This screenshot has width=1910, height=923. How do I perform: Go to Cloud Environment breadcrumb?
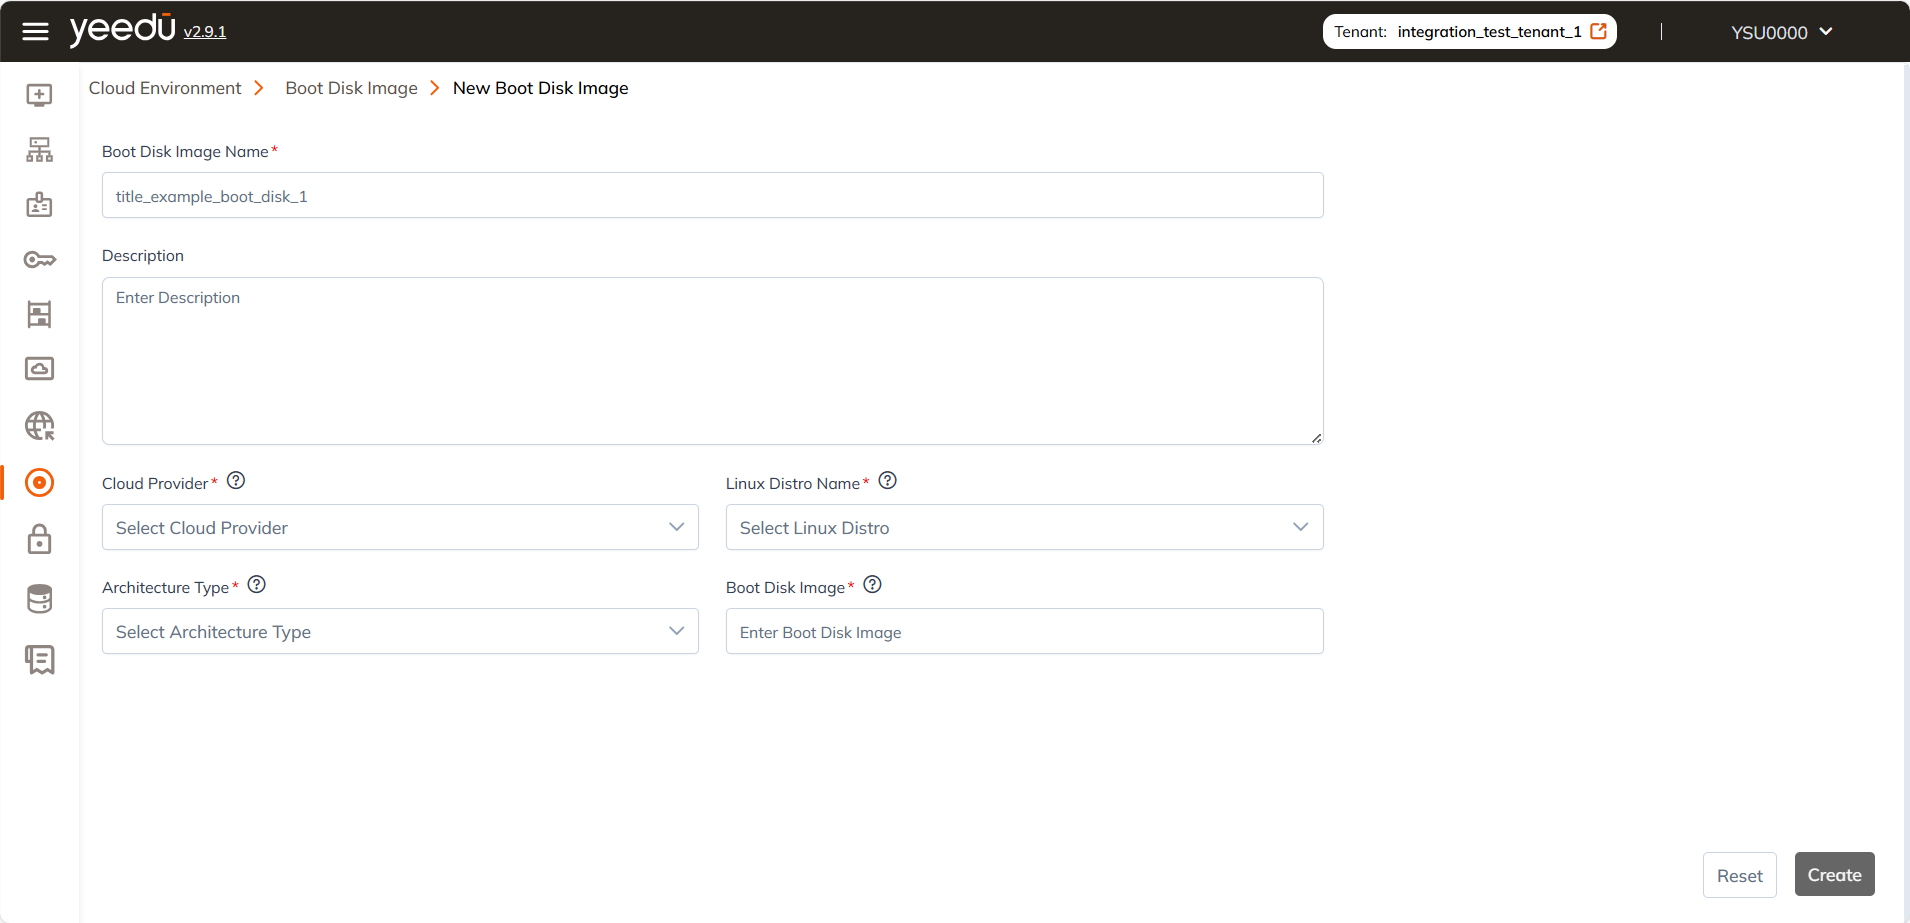[x=165, y=88]
